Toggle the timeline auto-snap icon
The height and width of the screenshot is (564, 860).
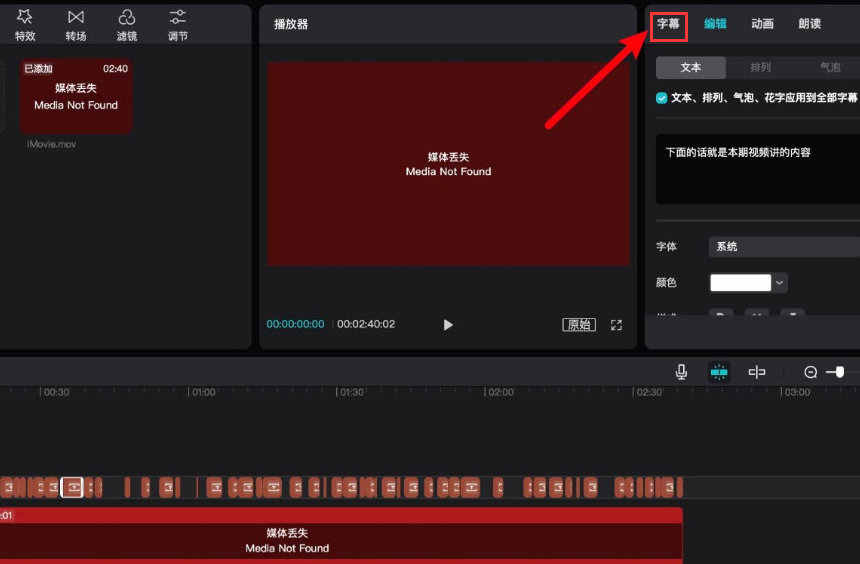click(719, 372)
